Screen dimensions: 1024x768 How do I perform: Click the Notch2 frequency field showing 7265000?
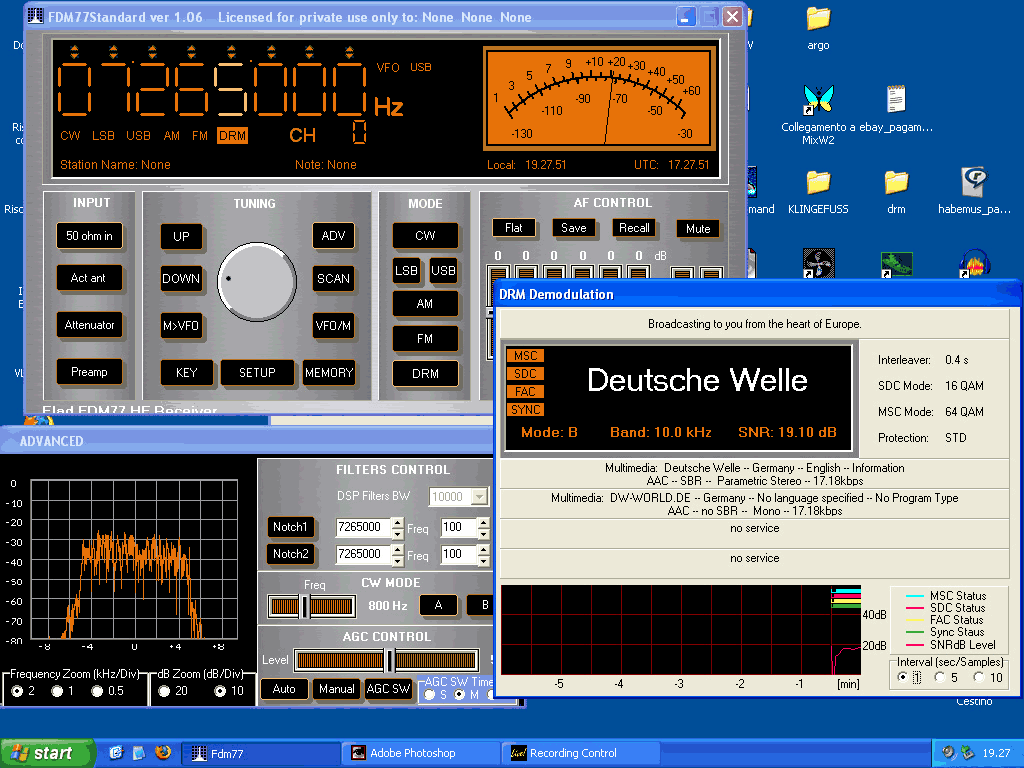[364, 554]
